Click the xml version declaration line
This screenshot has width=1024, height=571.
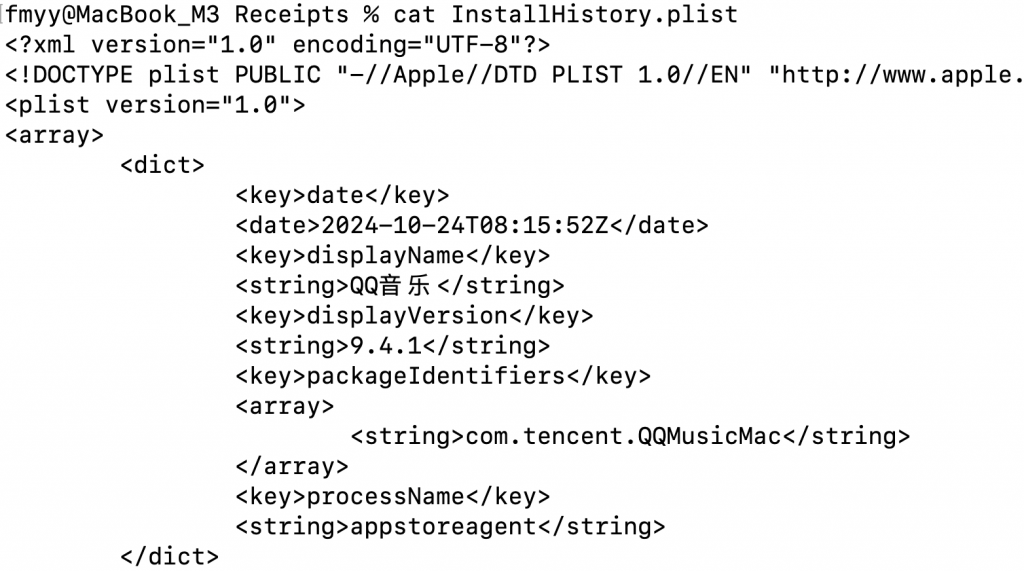tap(278, 45)
